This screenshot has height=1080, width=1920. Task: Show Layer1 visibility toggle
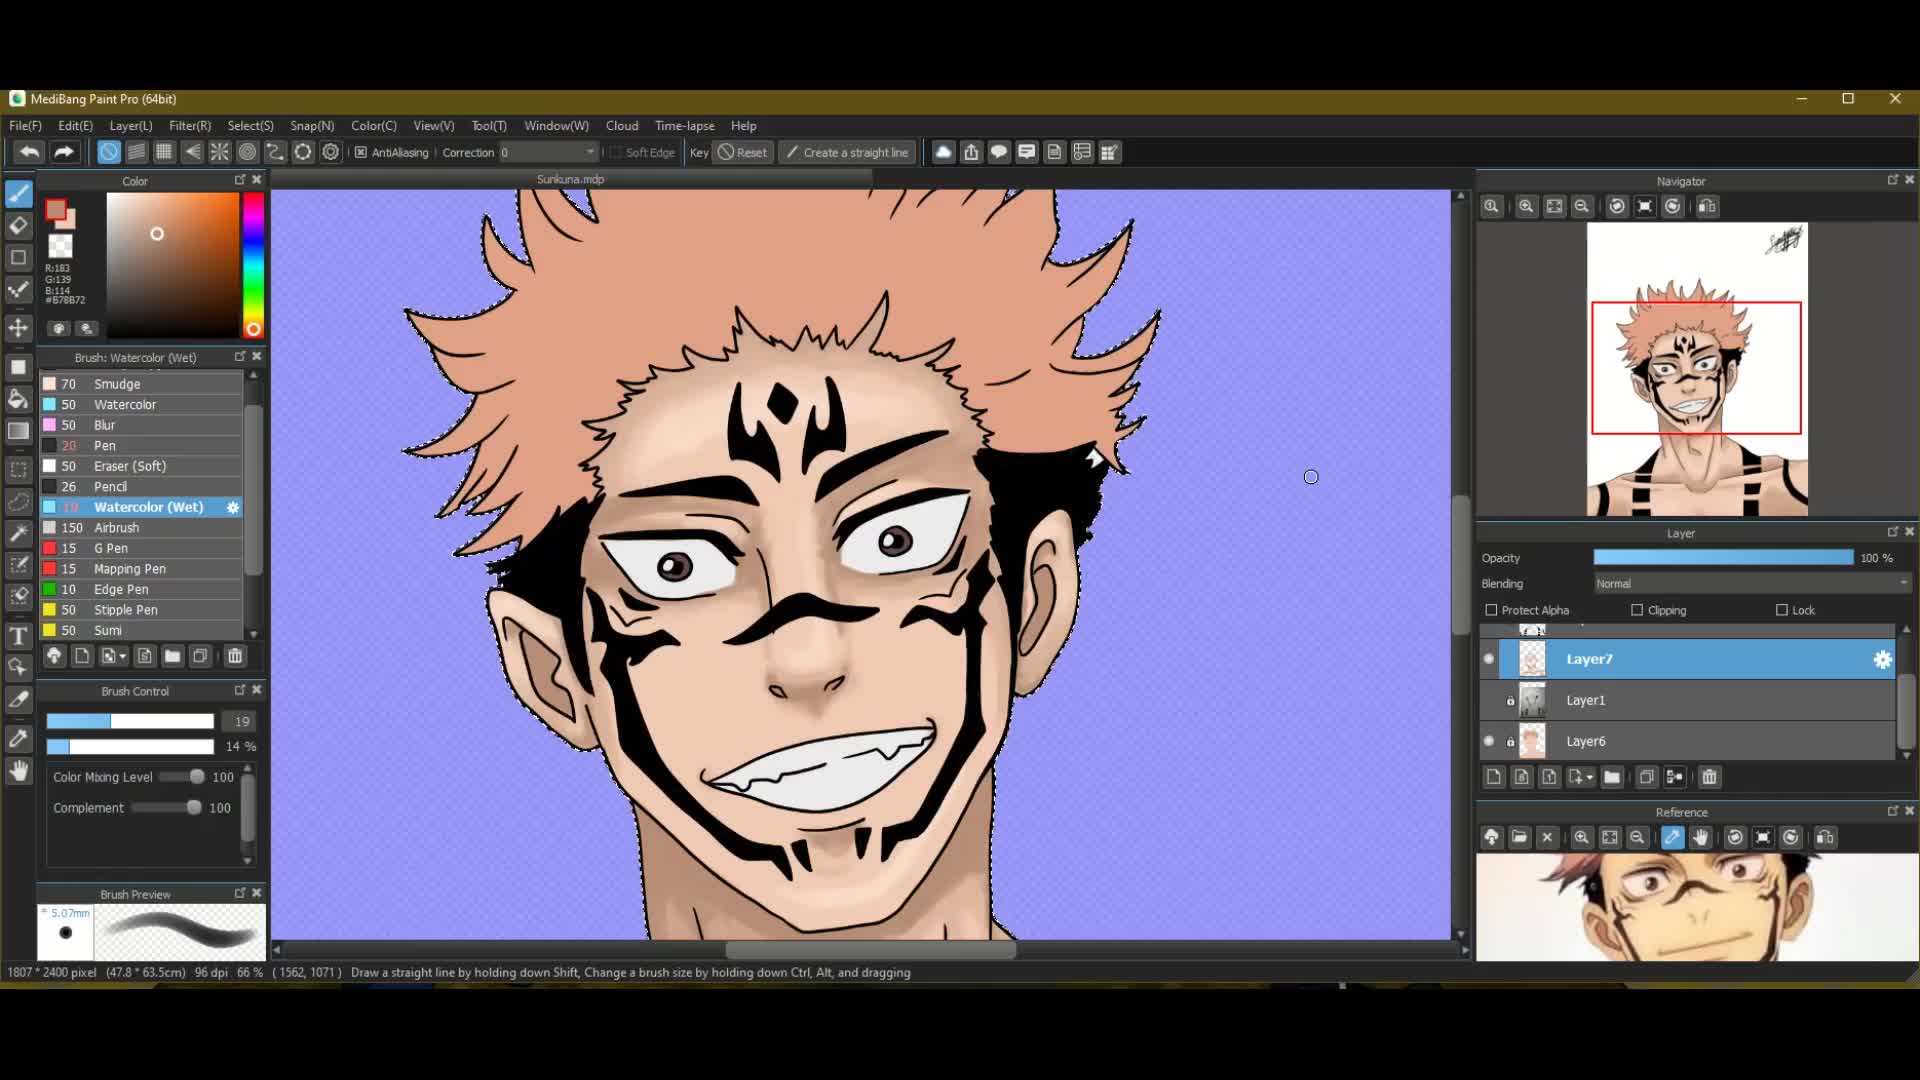point(1489,700)
